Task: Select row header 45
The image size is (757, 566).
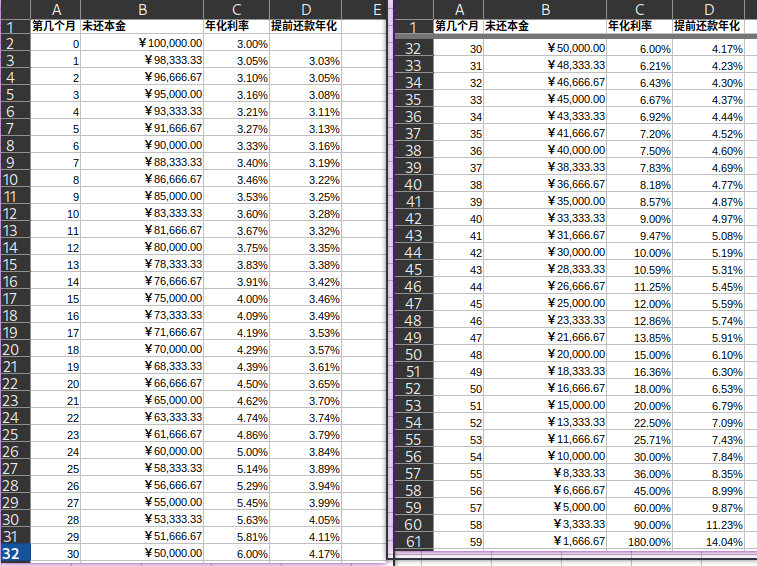Action: 413,269
